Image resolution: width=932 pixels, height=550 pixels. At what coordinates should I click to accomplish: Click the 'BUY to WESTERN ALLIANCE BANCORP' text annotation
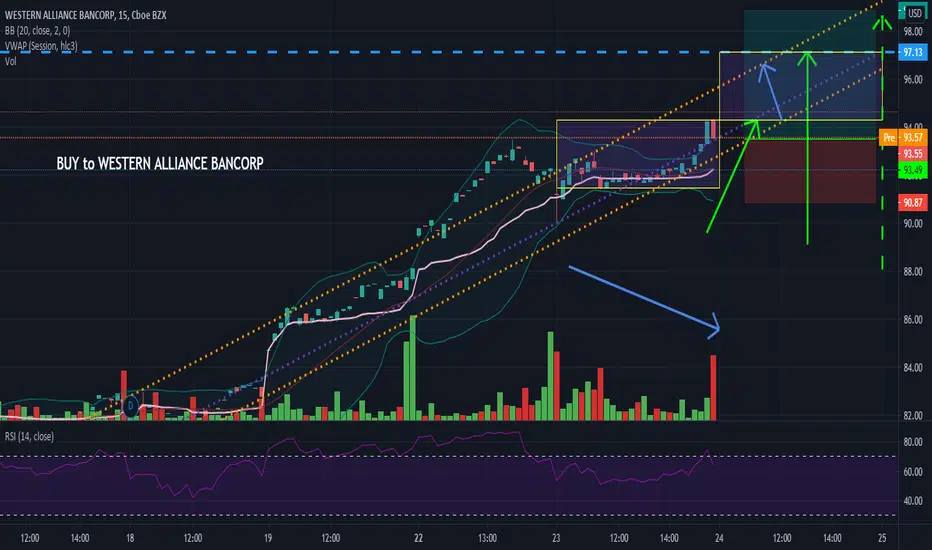click(160, 164)
